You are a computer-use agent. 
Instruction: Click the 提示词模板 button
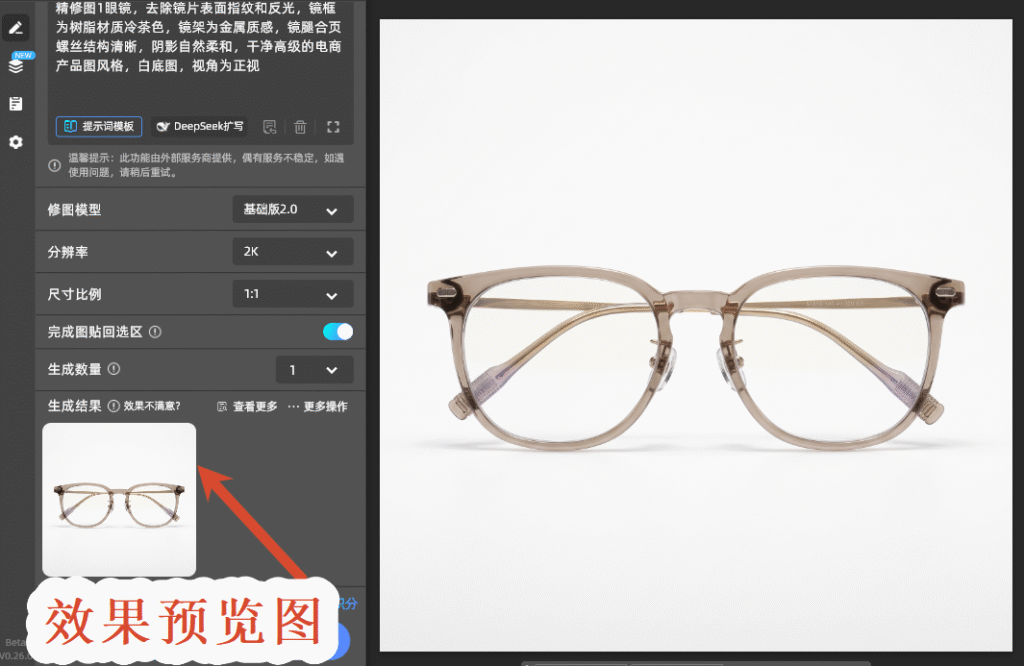(99, 126)
